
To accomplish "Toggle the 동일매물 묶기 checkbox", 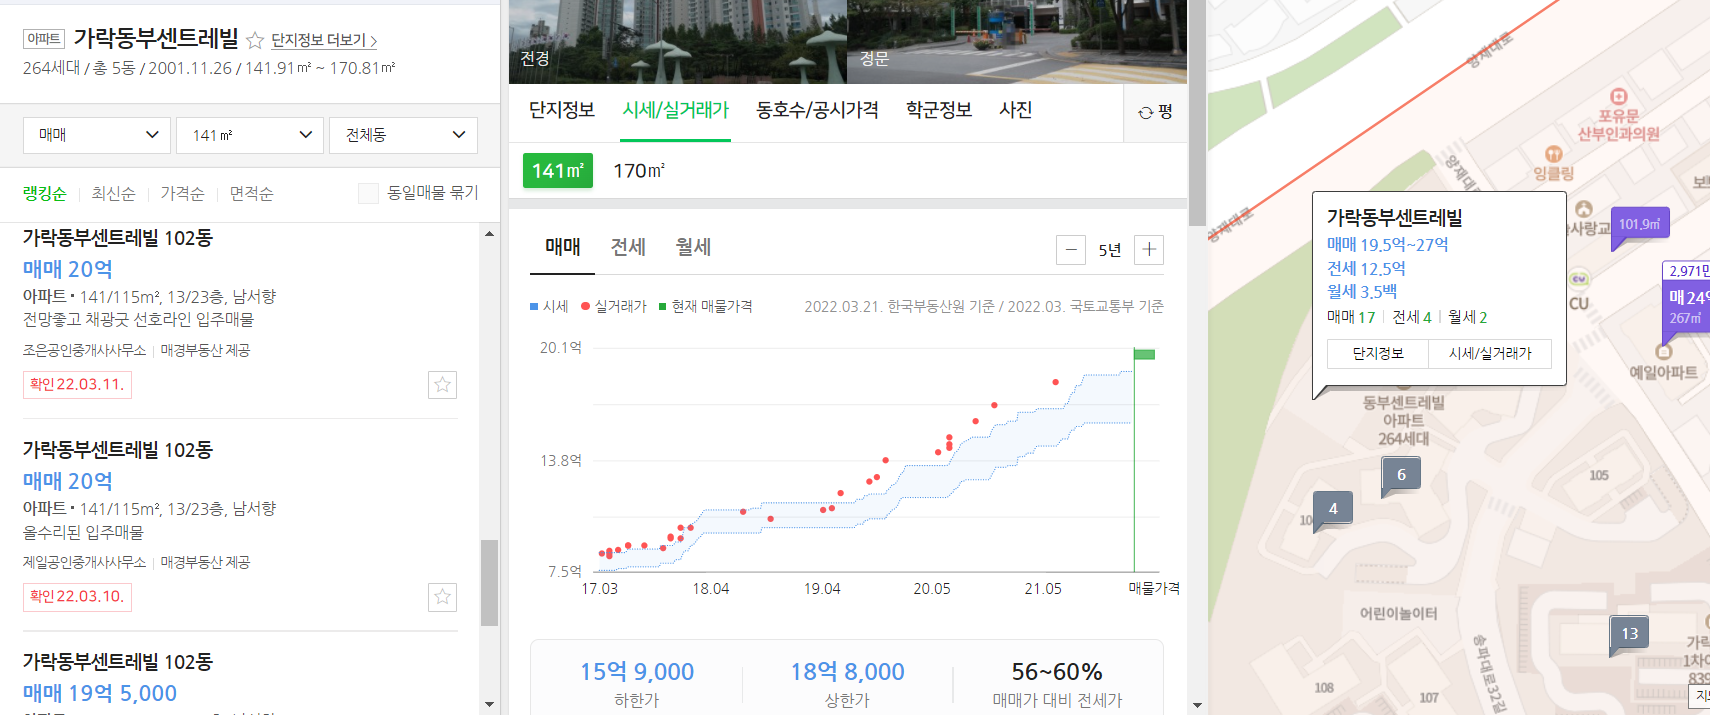I will coord(368,193).
